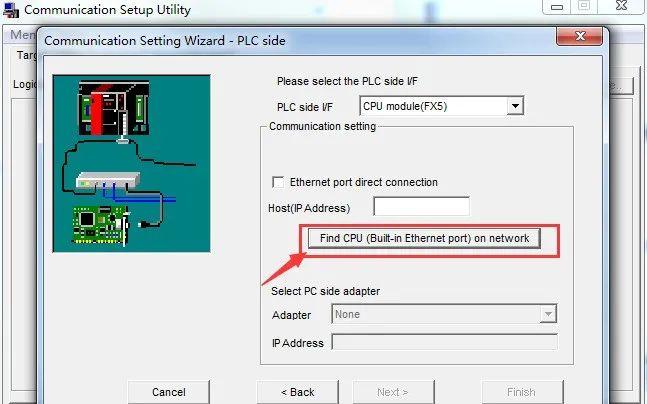Go back with the < Back button
The image size is (647, 404).
point(298,392)
